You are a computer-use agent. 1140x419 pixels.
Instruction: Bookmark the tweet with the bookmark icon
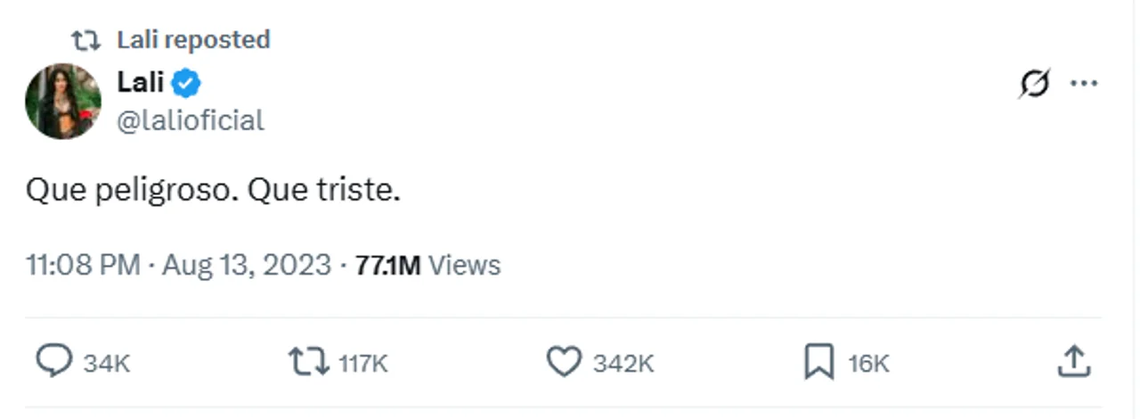pos(819,362)
